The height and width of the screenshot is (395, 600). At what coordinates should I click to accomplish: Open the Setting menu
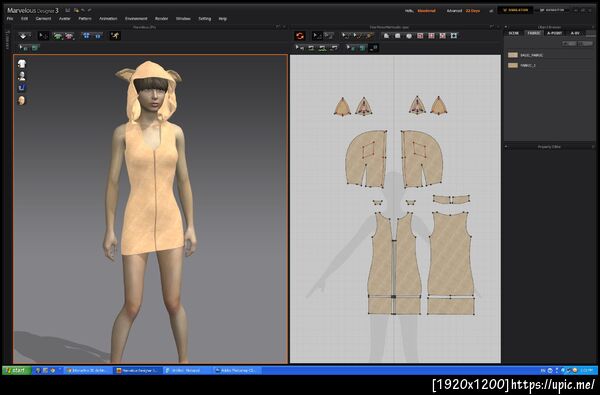pos(204,18)
